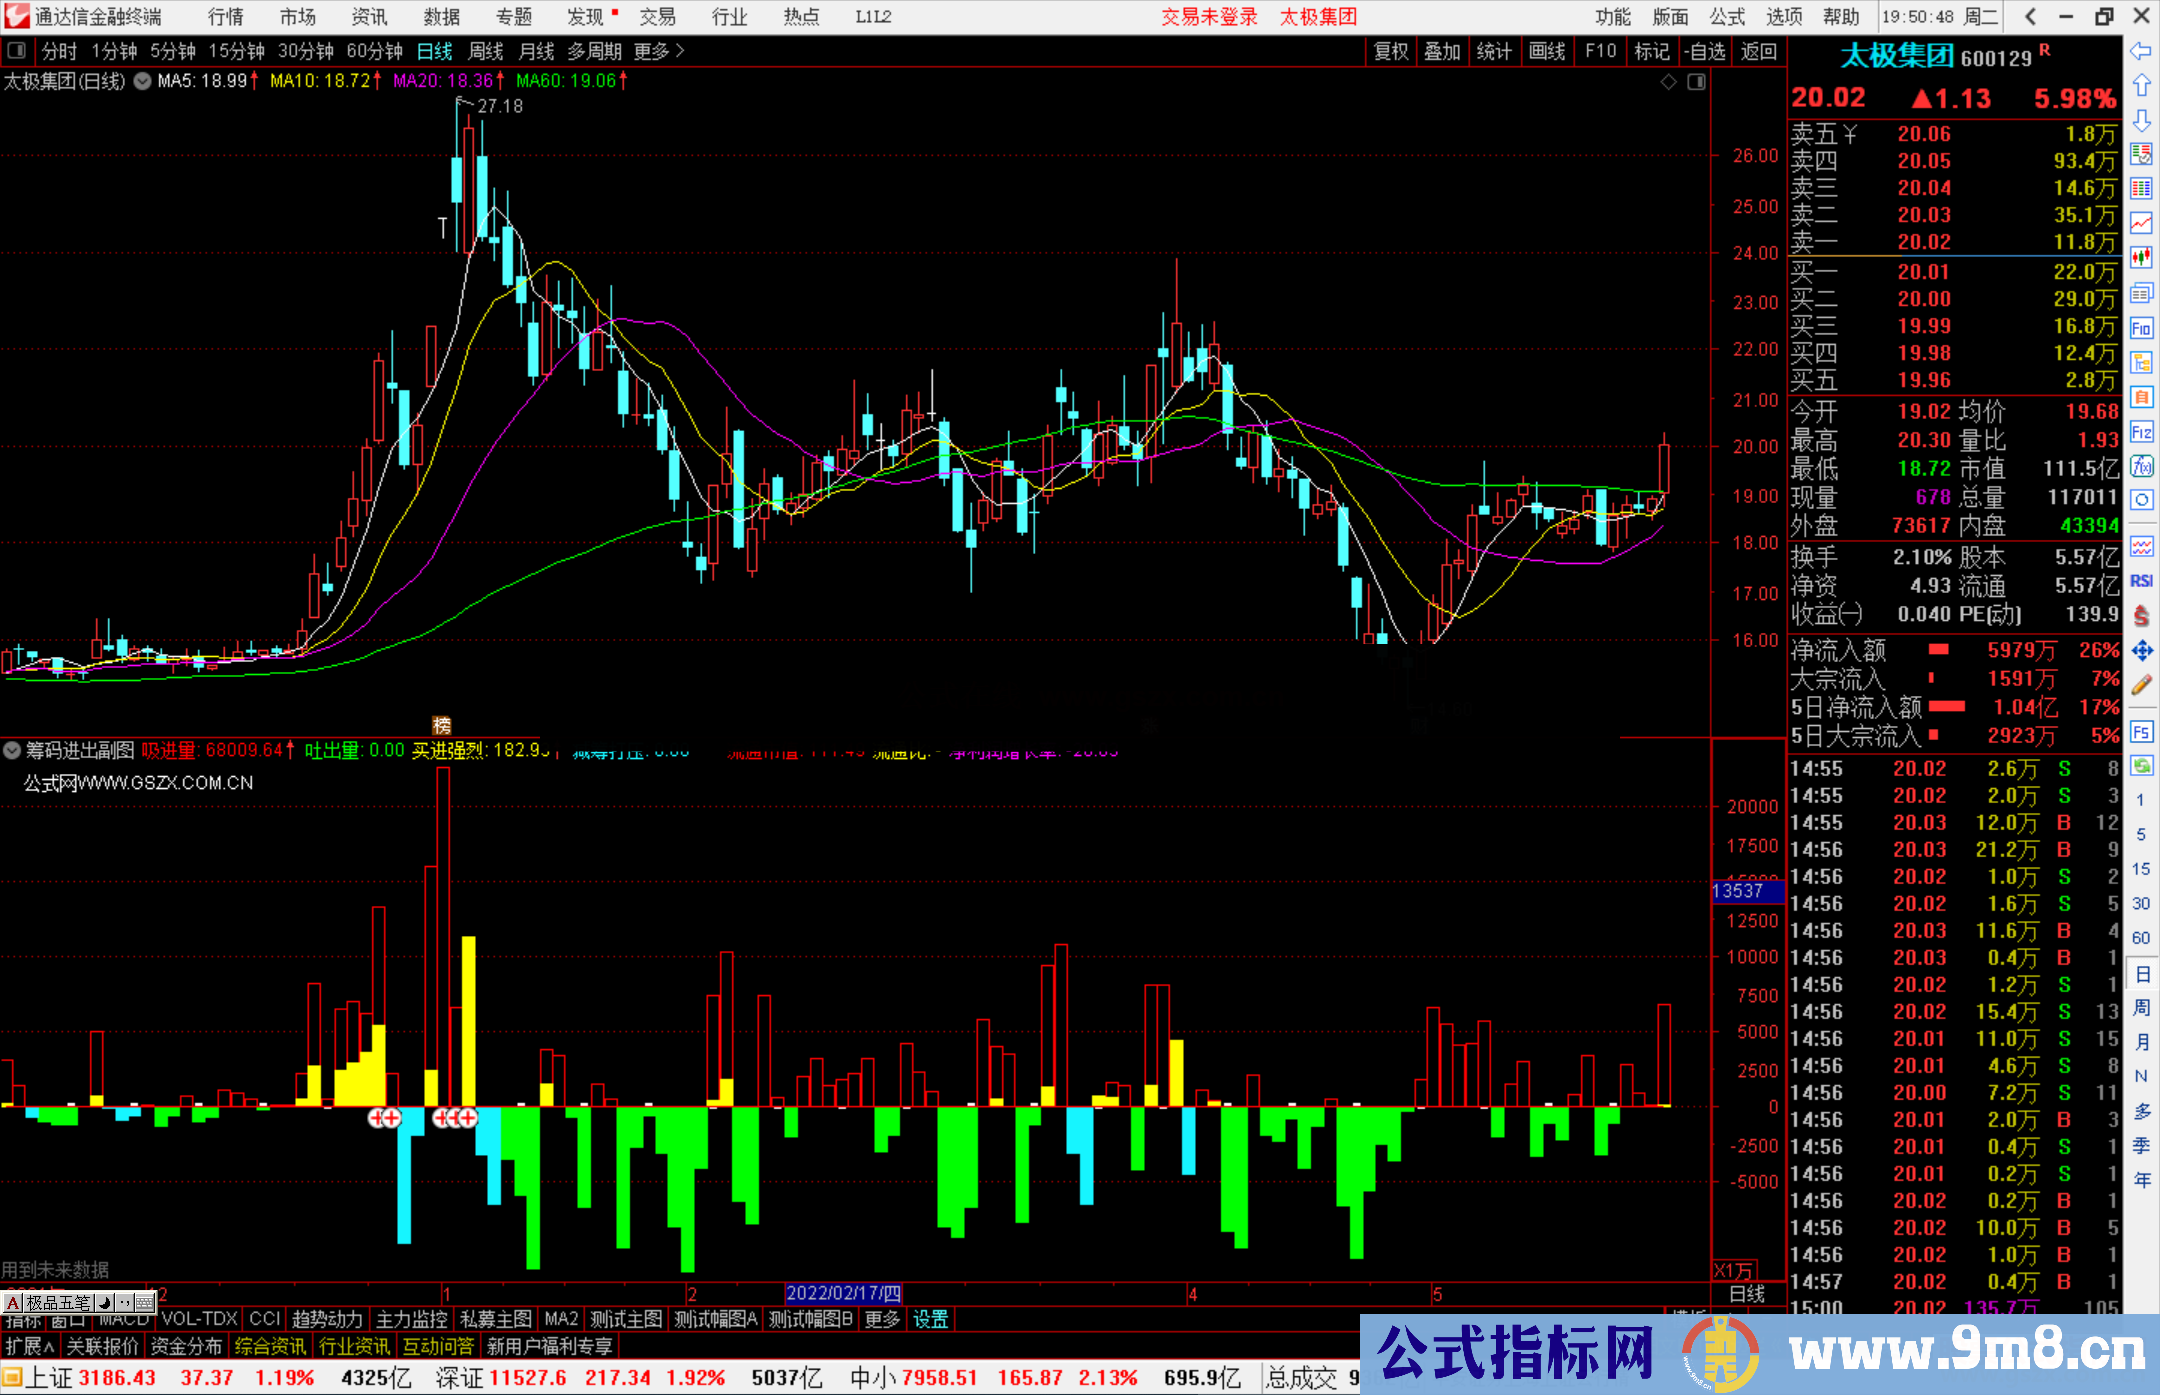Click the red trend line chart icon
Screen dimensions: 2160x1395
[2141, 223]
